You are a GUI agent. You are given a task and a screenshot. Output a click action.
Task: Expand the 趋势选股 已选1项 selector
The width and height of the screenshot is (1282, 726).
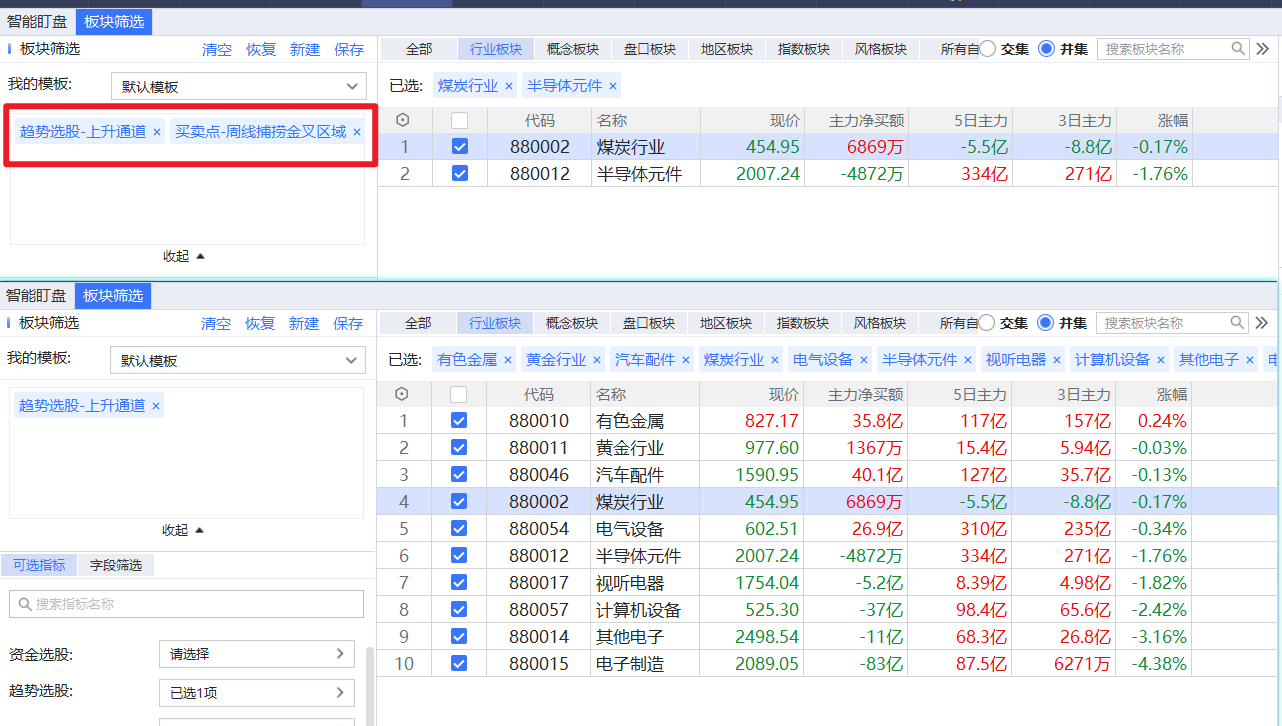tap(256, 692)
